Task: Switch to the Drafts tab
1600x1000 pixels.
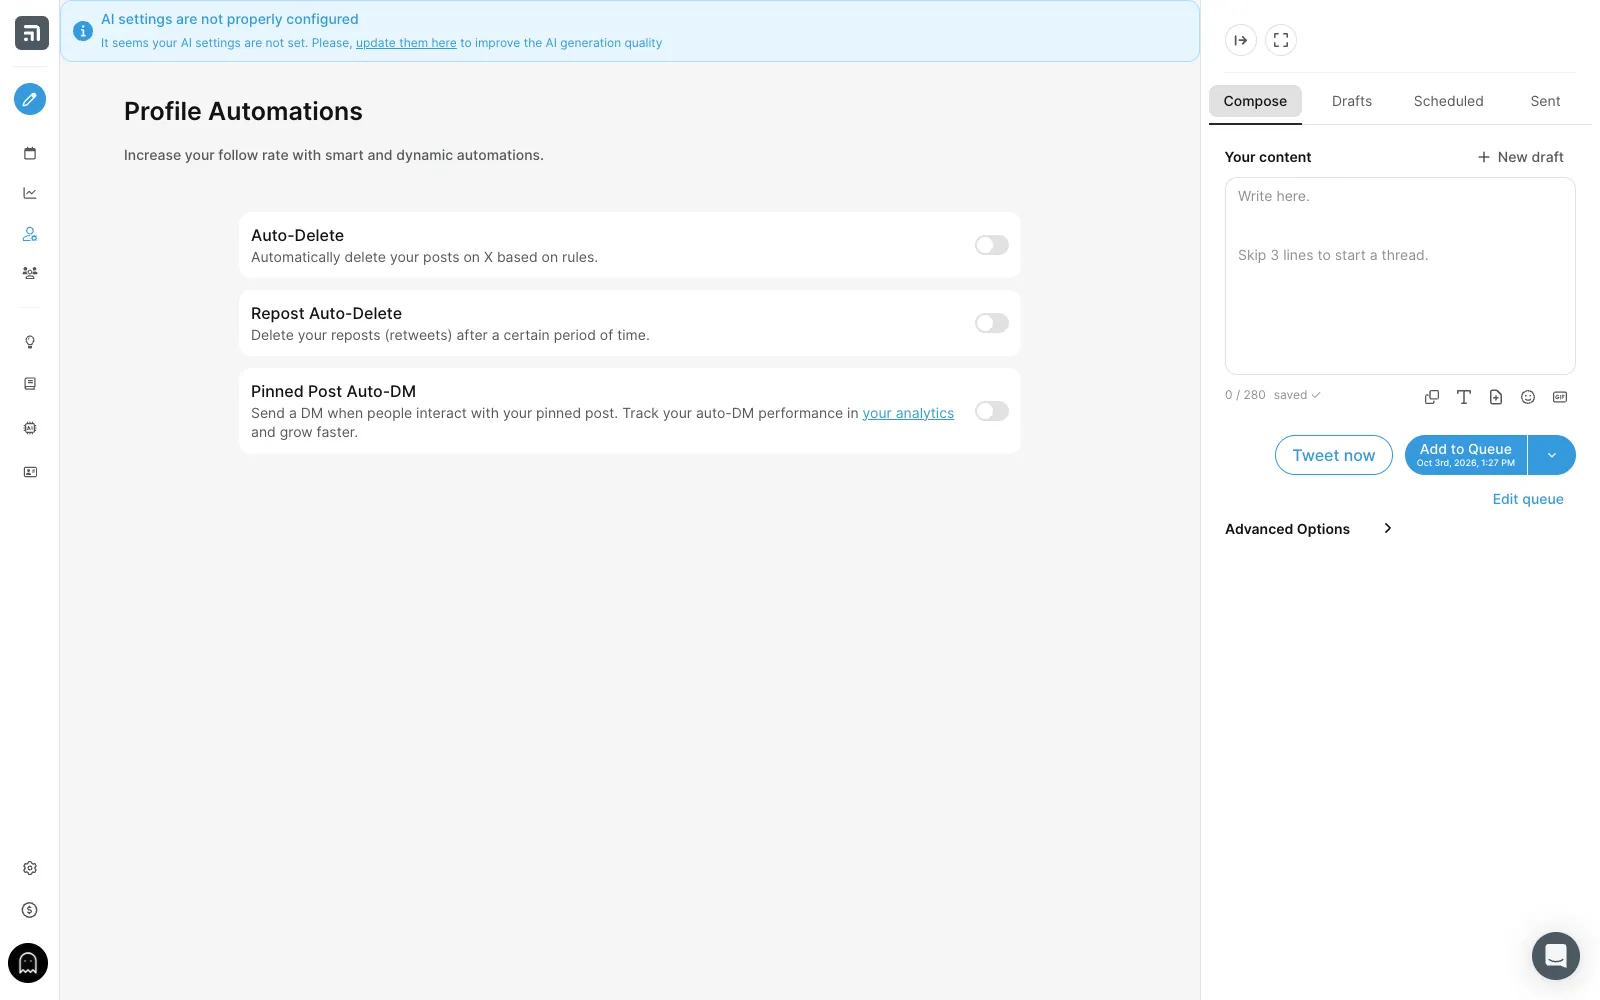Action: pyautogui.click(x=1352, y=101)
